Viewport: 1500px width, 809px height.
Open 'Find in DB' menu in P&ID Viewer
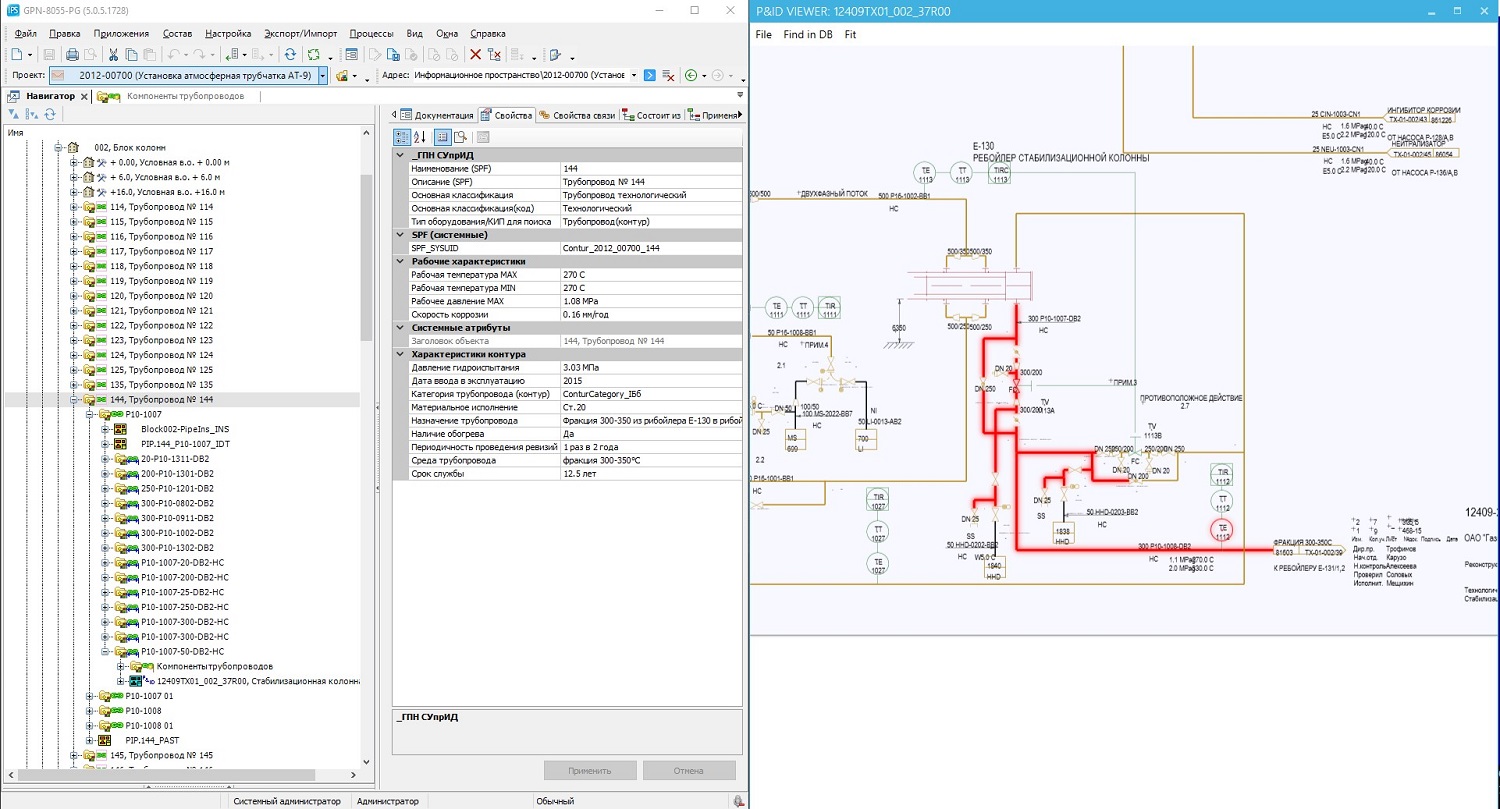[x=807, y=34]
